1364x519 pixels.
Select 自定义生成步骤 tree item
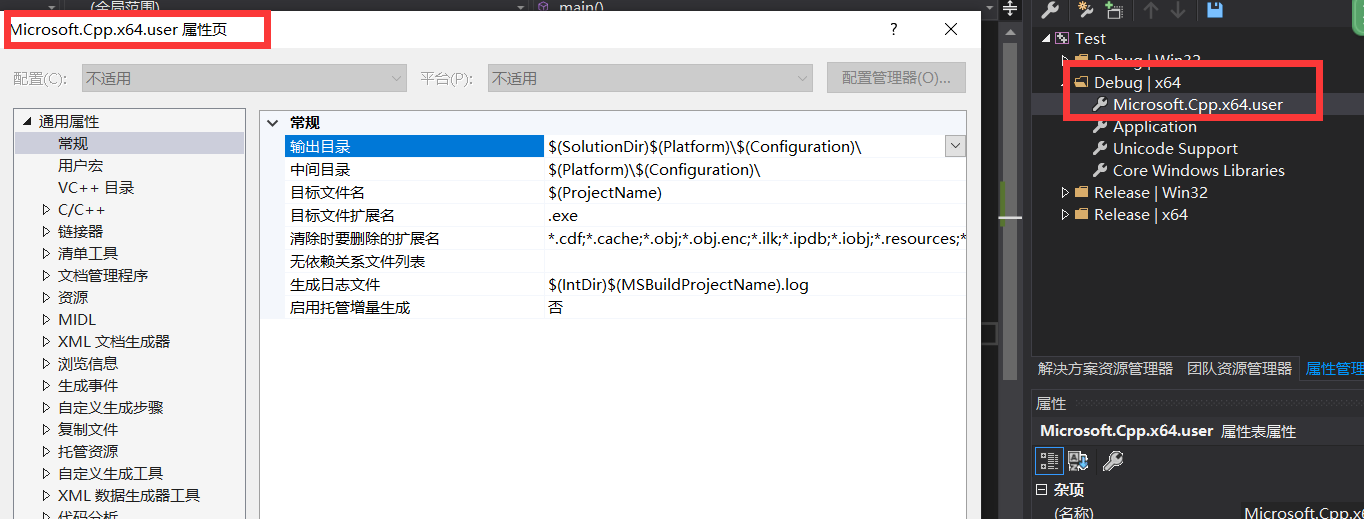point(110,408)
